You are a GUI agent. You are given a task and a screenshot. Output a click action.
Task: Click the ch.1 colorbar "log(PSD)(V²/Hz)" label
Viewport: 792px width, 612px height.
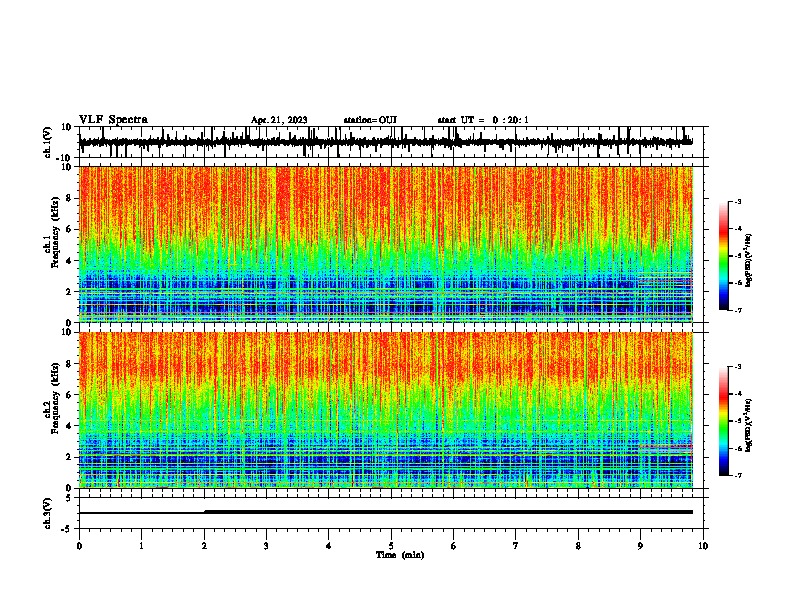tap(749, 261)
